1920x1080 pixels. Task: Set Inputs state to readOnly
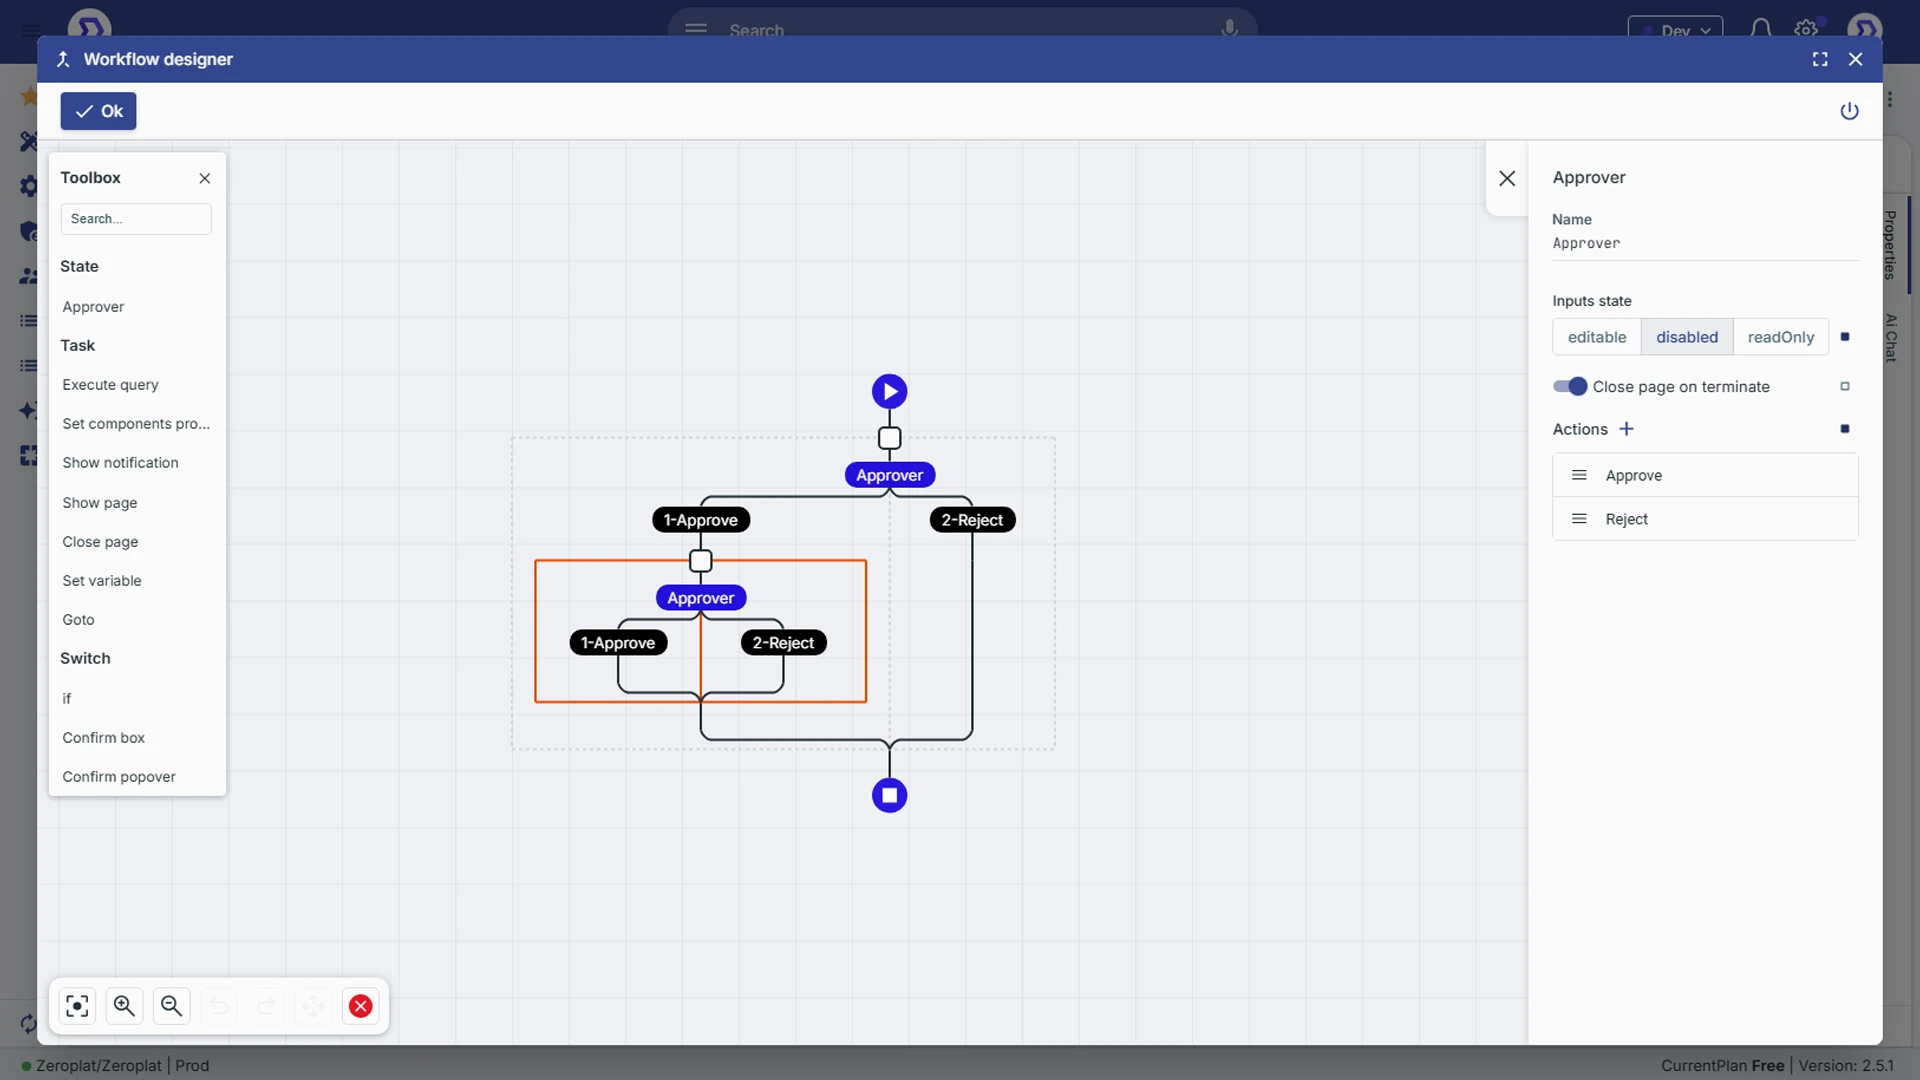(1781, 337)
